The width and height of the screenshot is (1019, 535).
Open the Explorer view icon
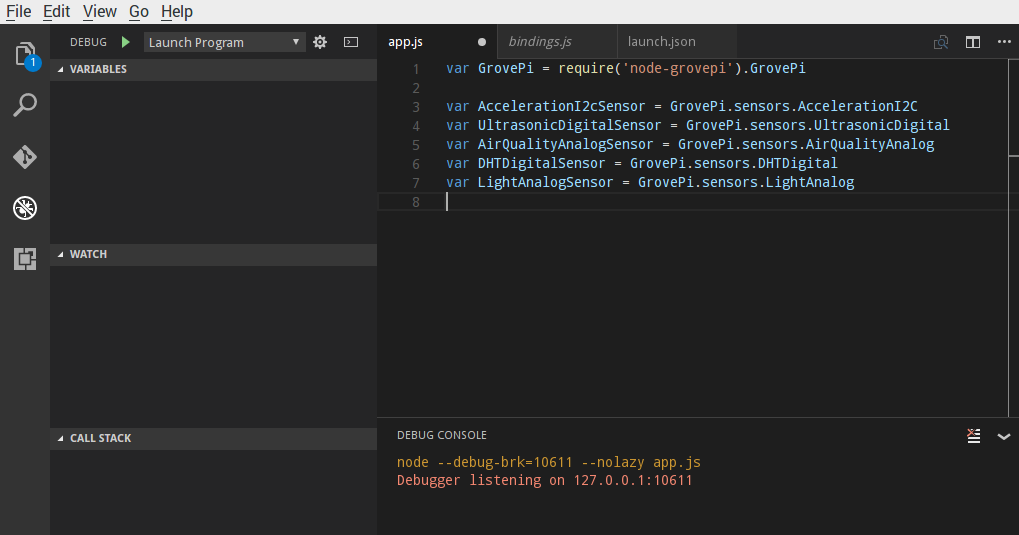click(25, 54)
